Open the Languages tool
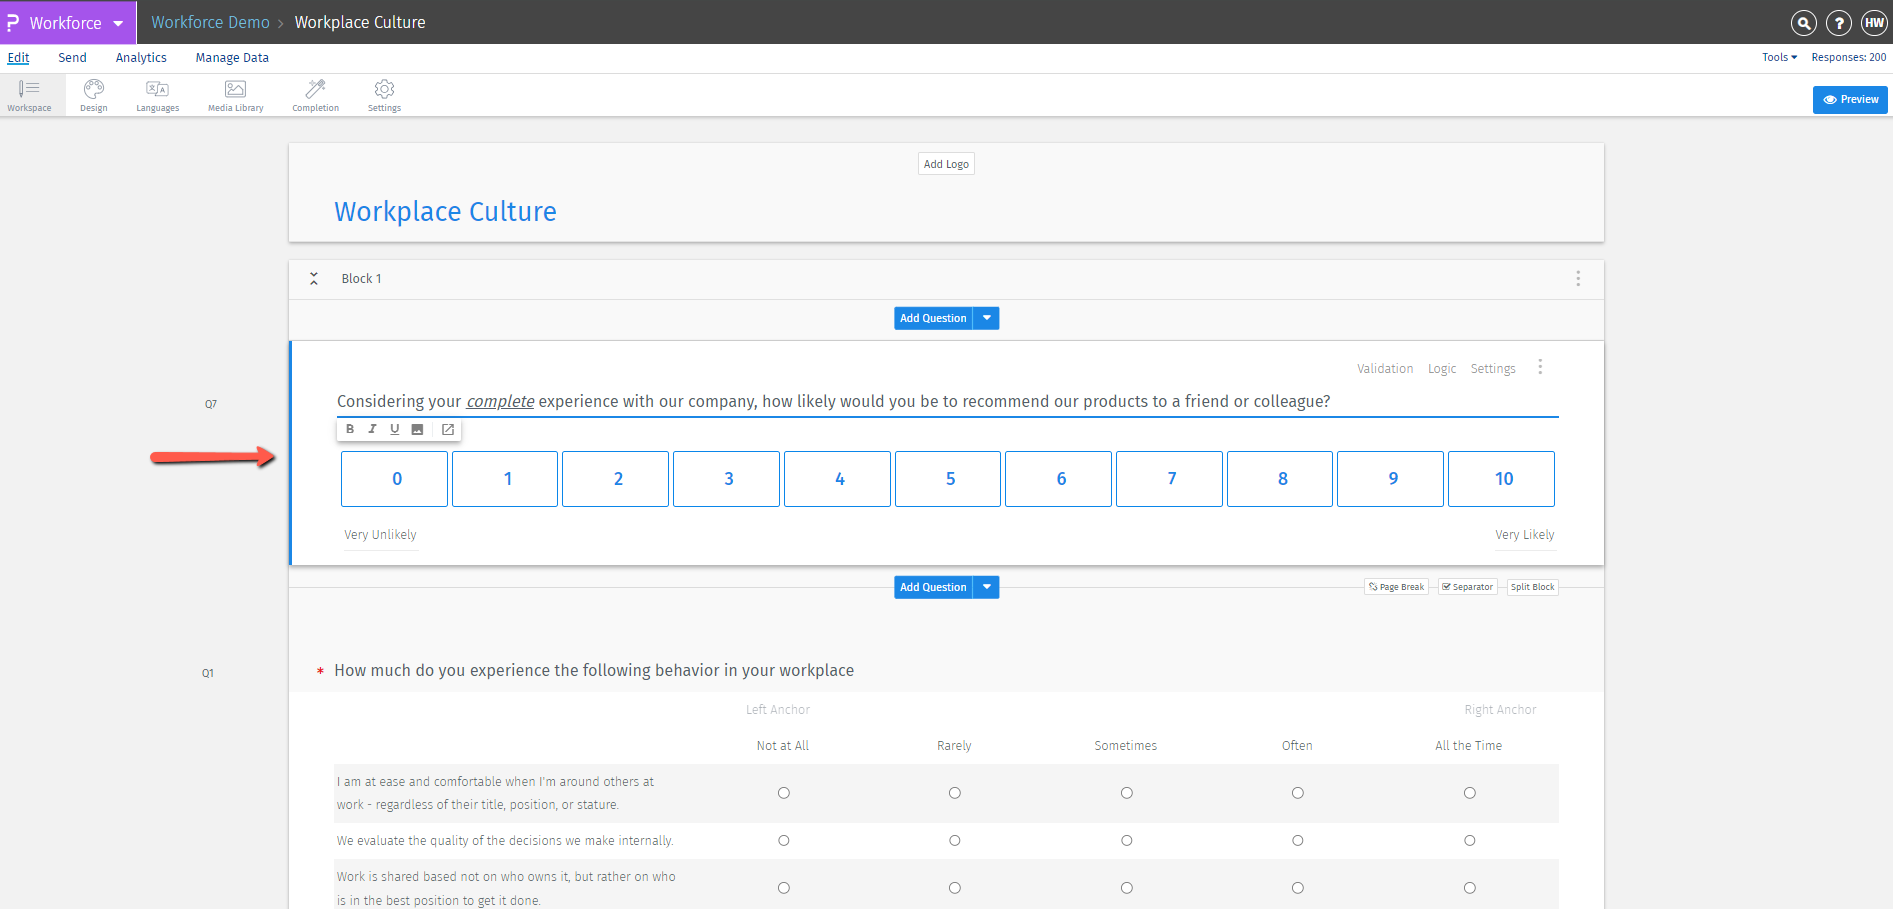 tap(157, 95)
